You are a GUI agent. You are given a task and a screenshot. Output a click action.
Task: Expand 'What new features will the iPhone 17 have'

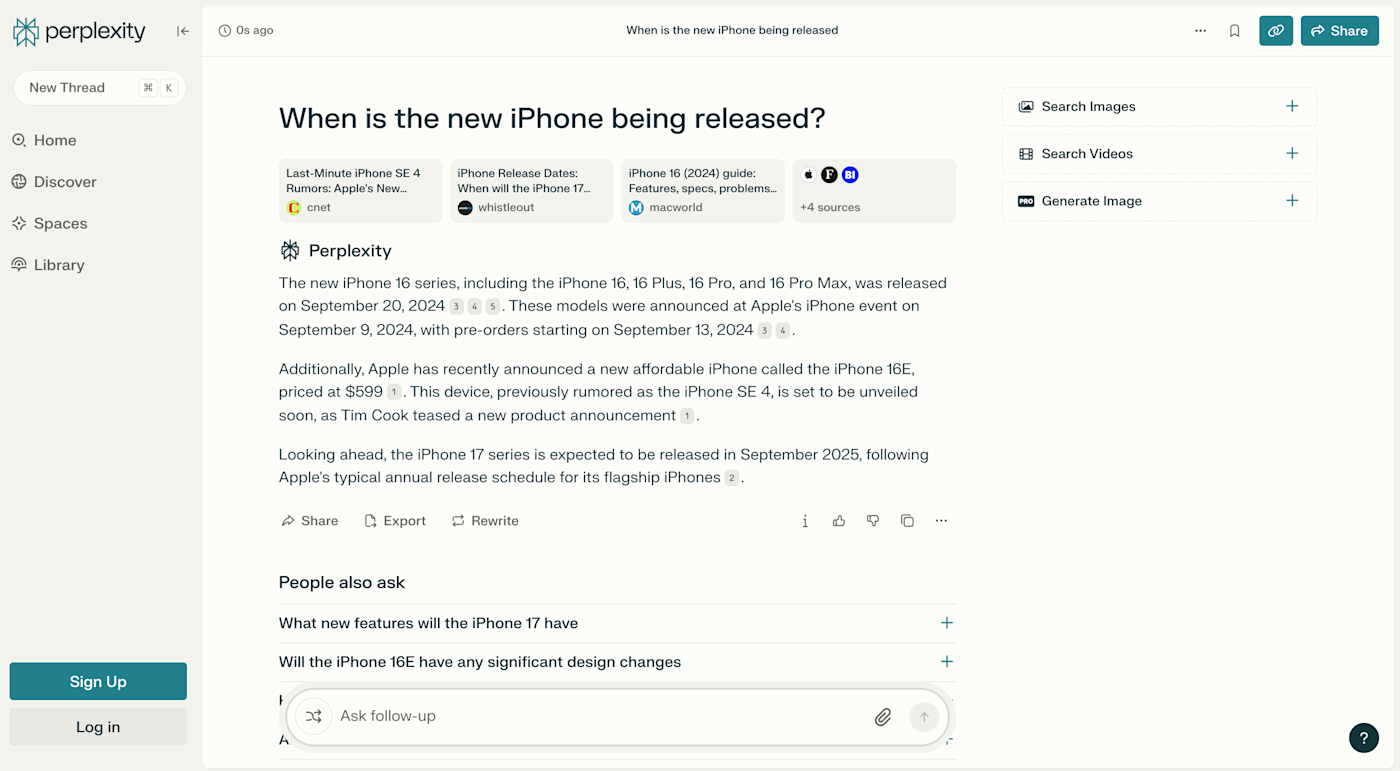click(x=617, y=623)
